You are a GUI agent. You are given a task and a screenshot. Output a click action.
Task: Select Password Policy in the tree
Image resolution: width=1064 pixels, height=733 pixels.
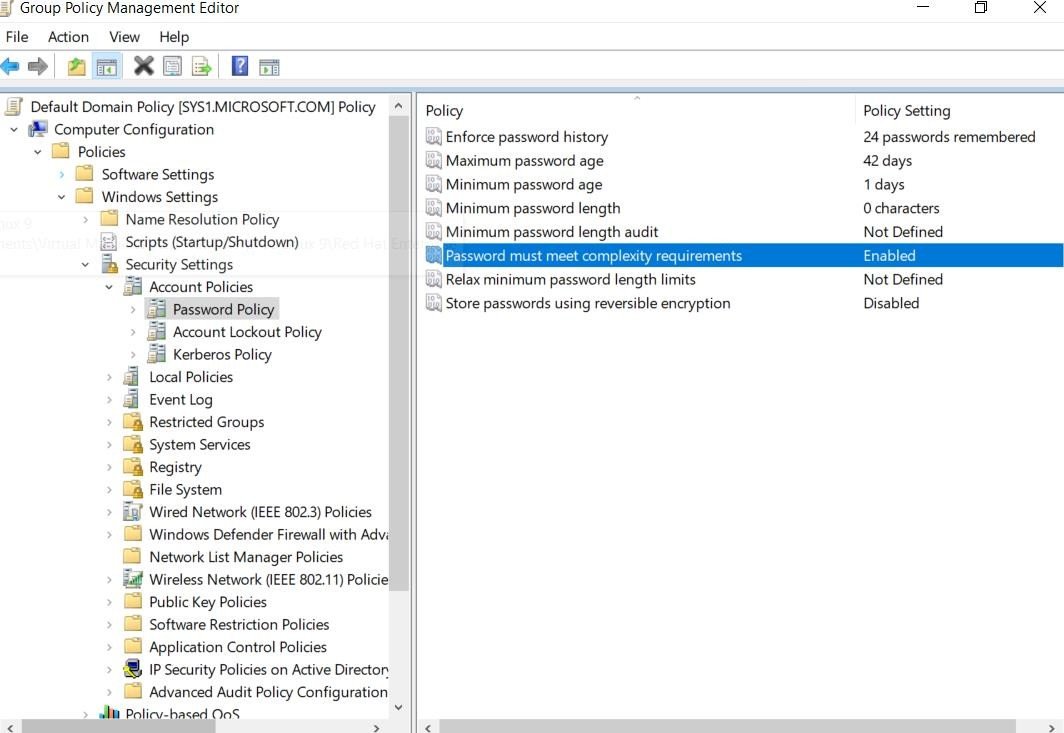pos(223,309)
